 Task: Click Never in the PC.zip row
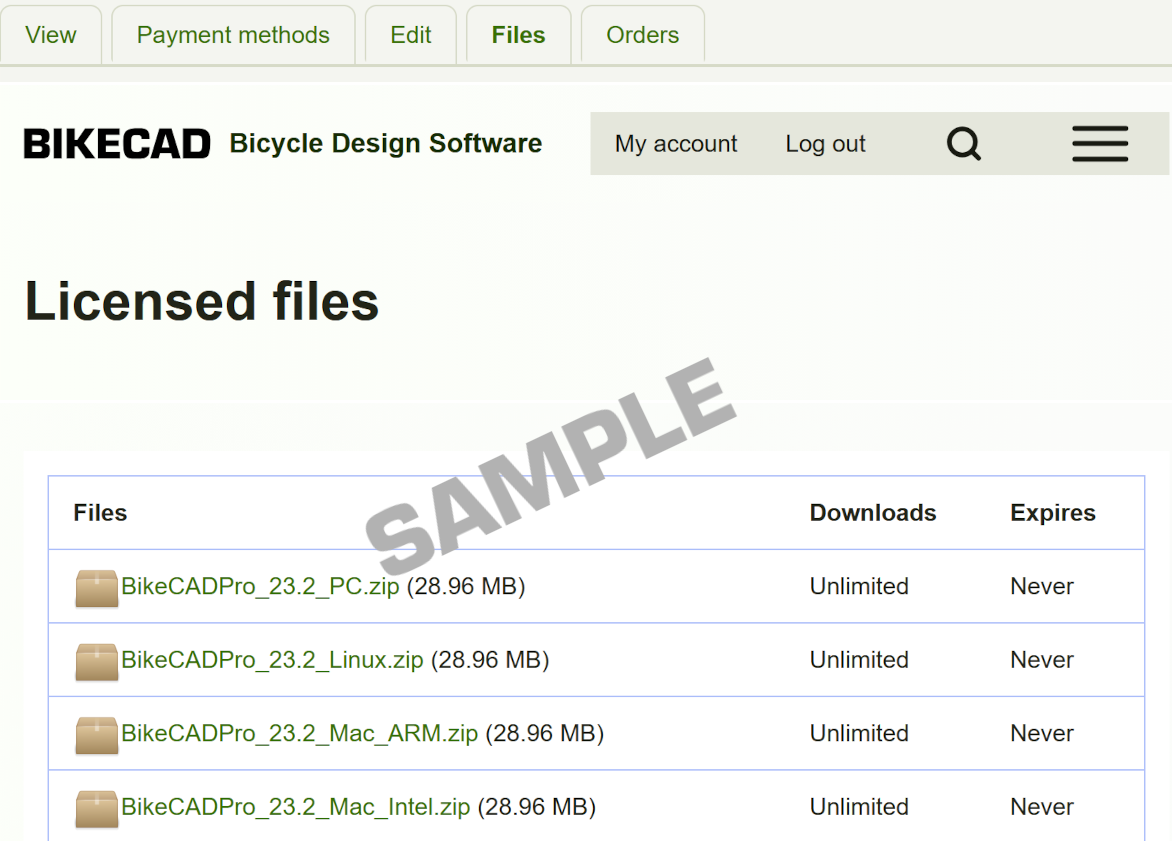[1042, 586]
